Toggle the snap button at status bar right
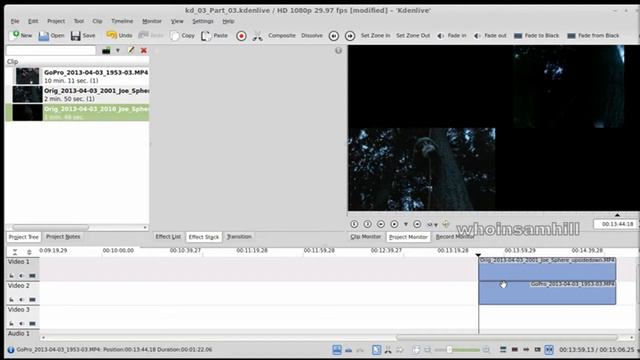Screen dimensions: 640x360 549,350
